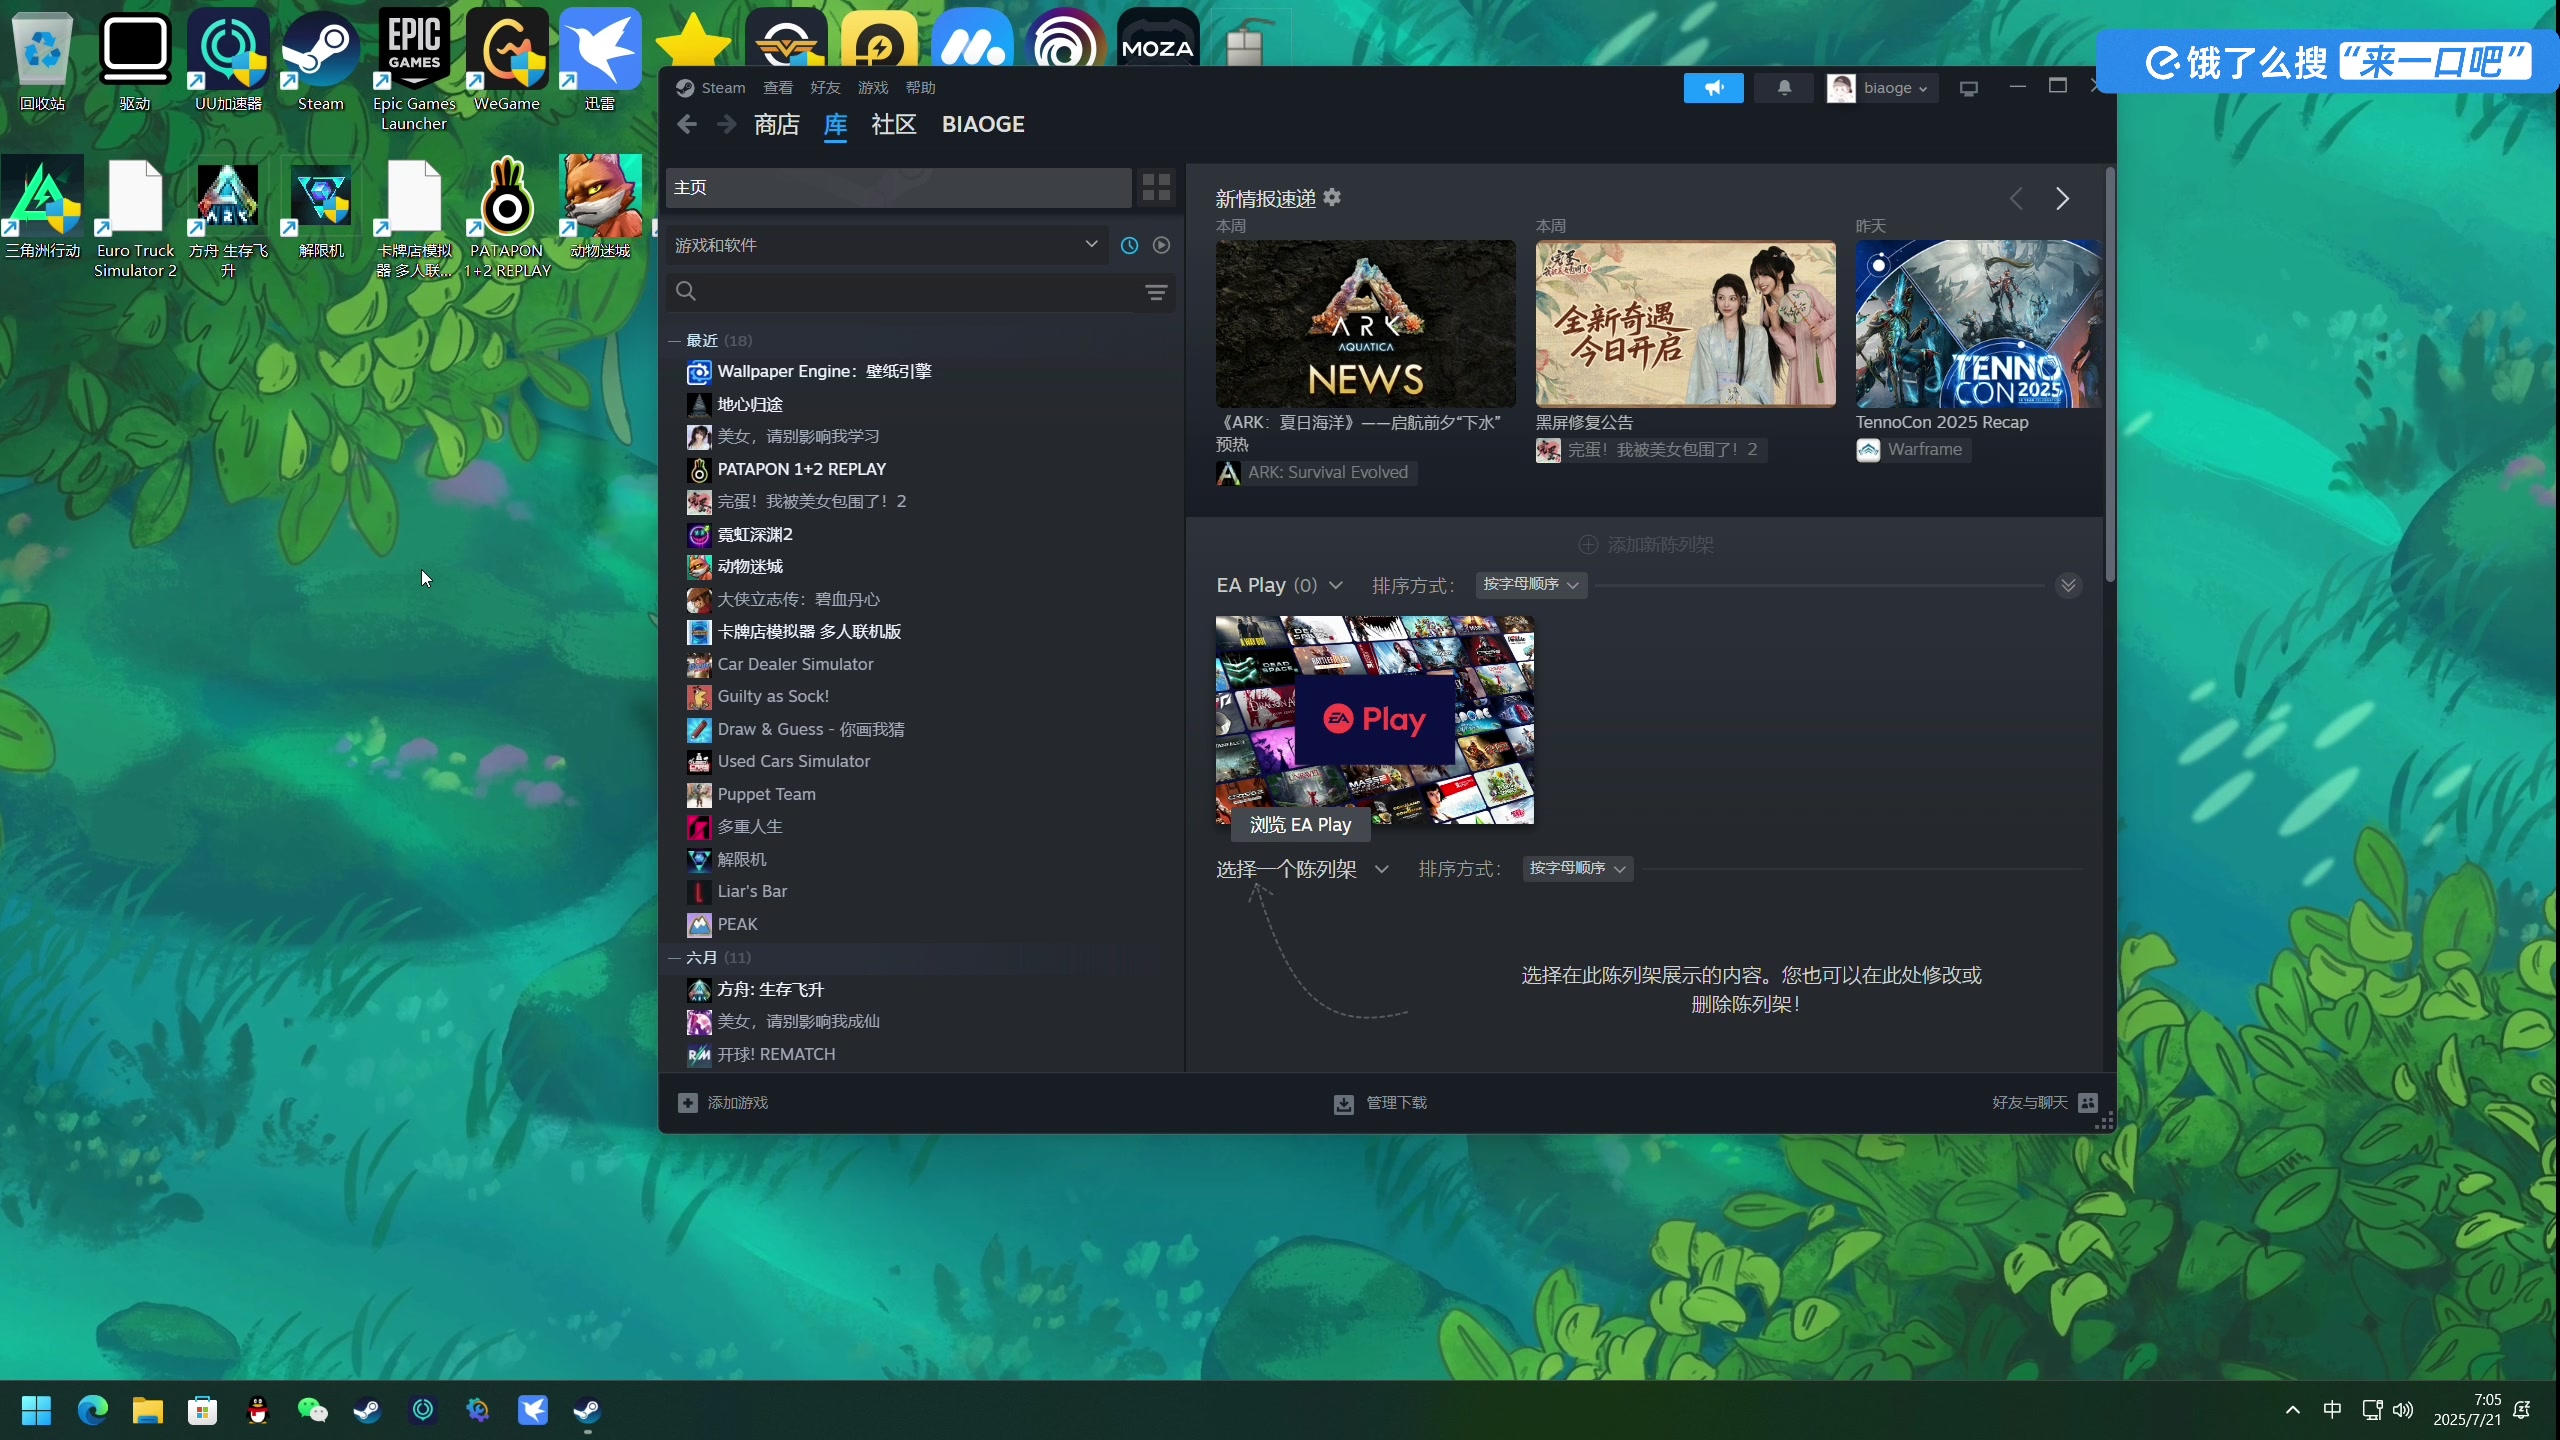
Task: Open the 好友 menu
Action: pos(825,88)
